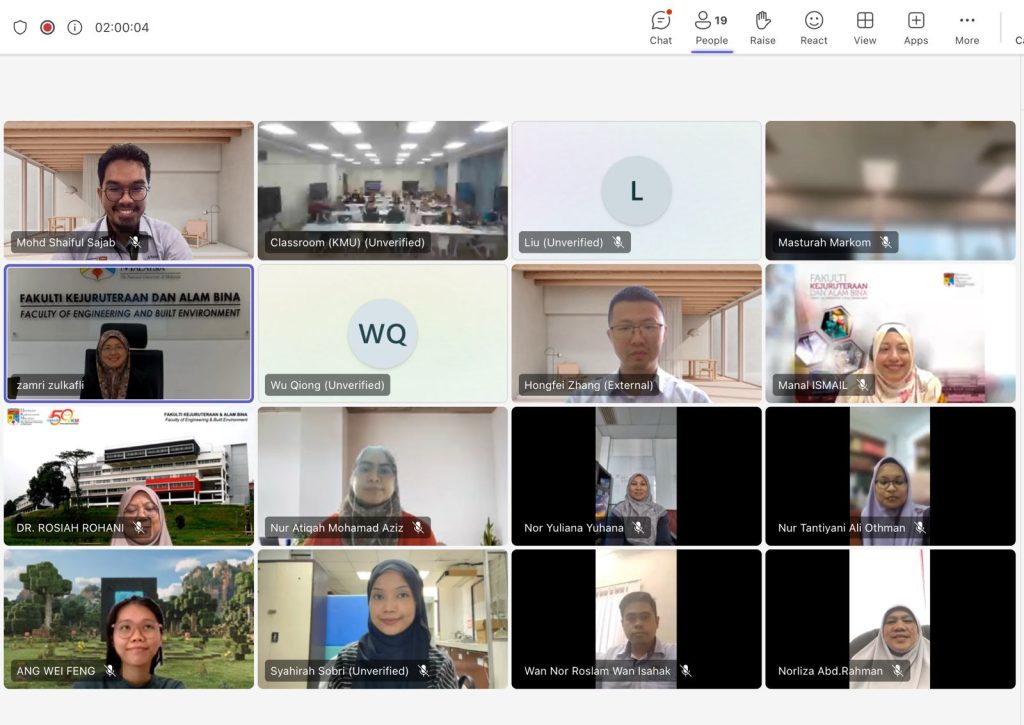Open the People participants list
This screenshot has width=1024, height=725.
711,27
